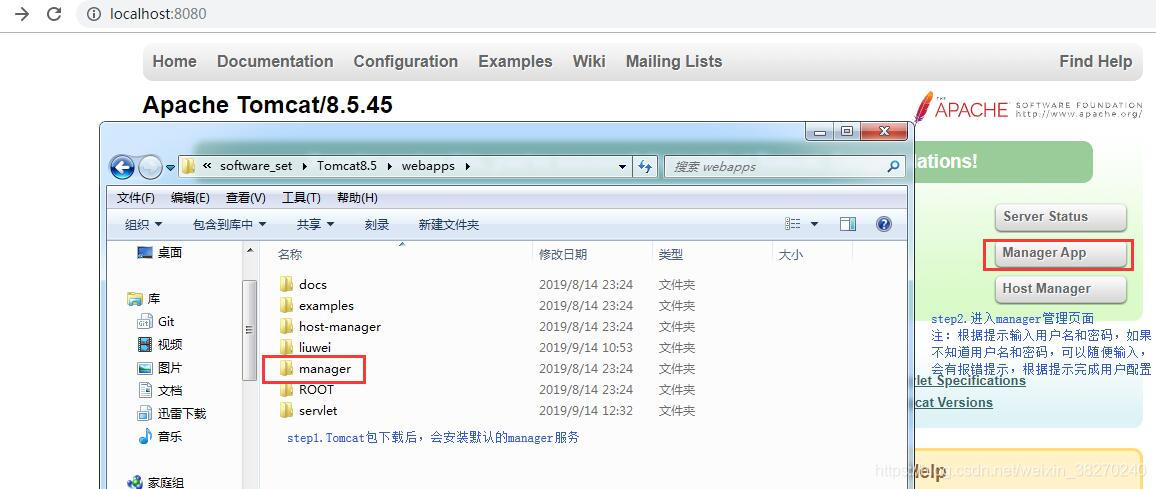This screenshot has width=1156, height=489.
Task: Open address bar history dropdown
Action: (x=622, y=167)
